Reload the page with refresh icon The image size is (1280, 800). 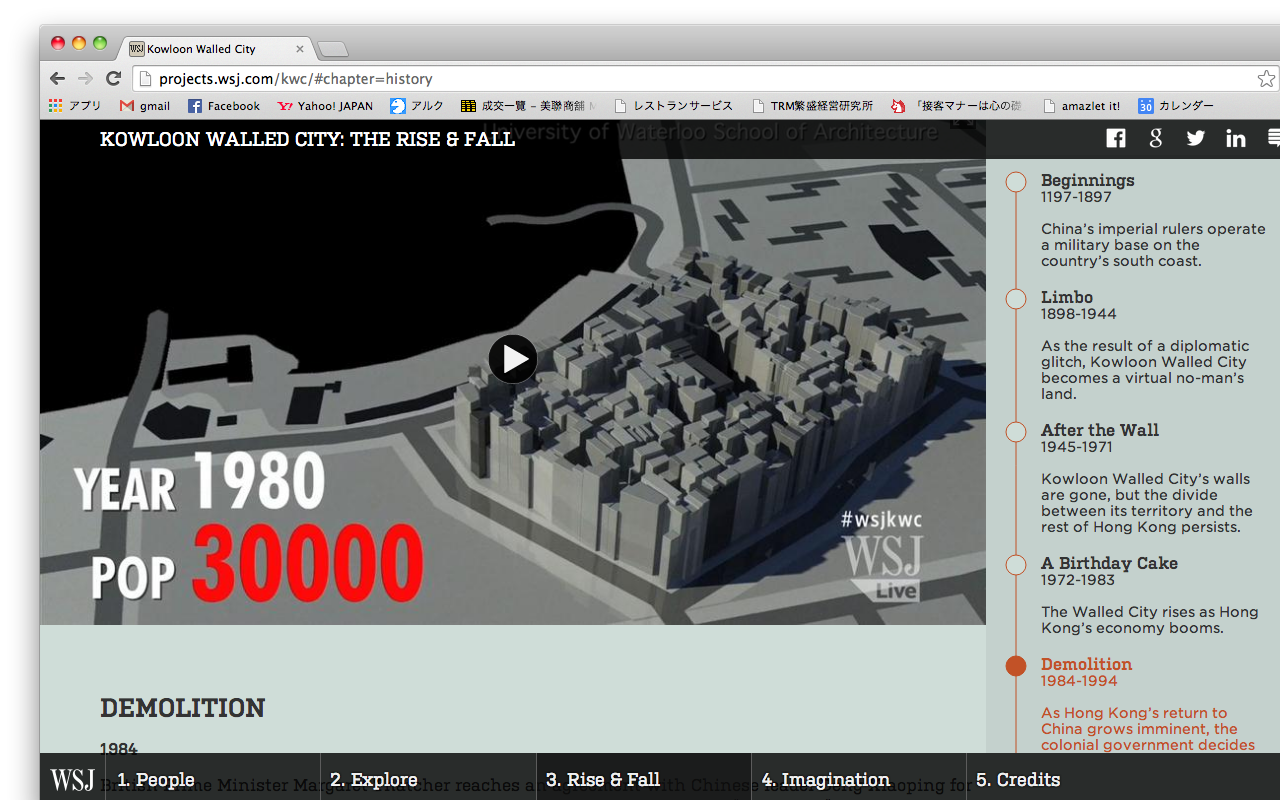(x=113, y=78)
